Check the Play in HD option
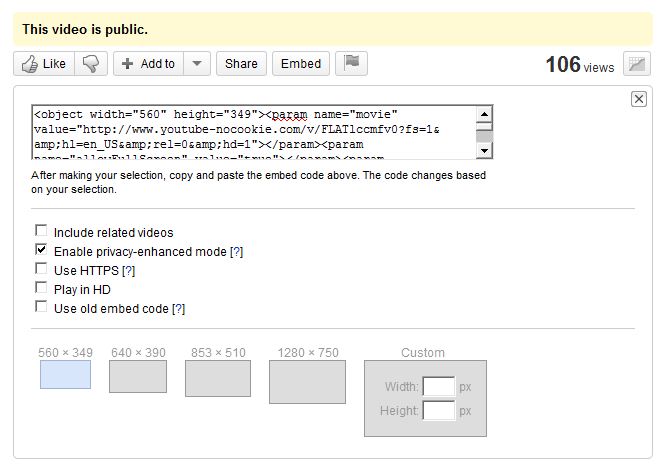Screen dimensions: 664x464 [41, 289]
